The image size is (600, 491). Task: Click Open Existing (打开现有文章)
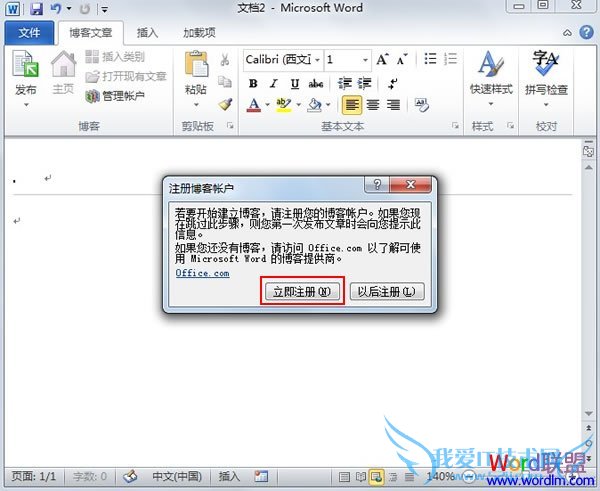[126, 76]
